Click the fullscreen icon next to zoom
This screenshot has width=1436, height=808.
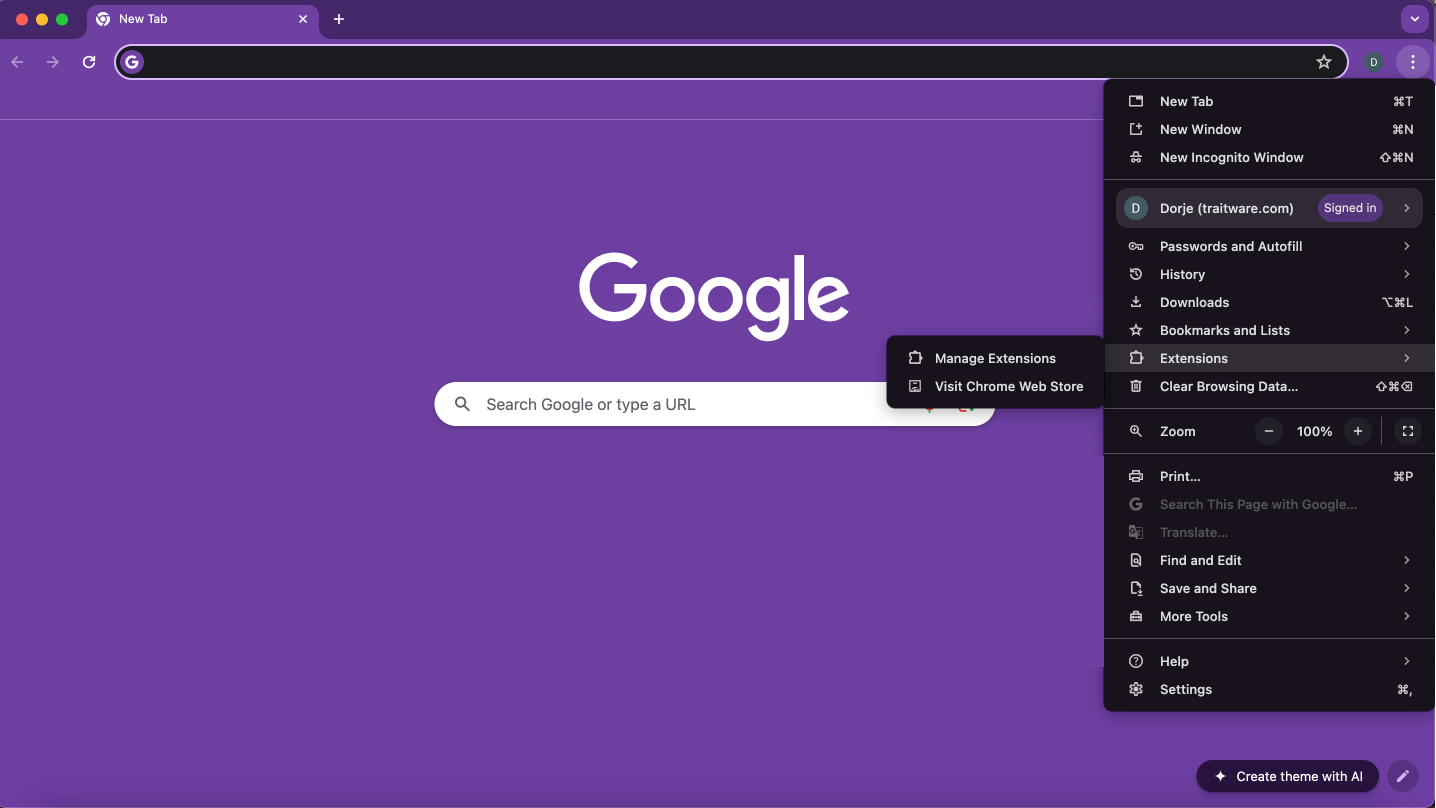pyautogui.click(x=1408, y=431)
